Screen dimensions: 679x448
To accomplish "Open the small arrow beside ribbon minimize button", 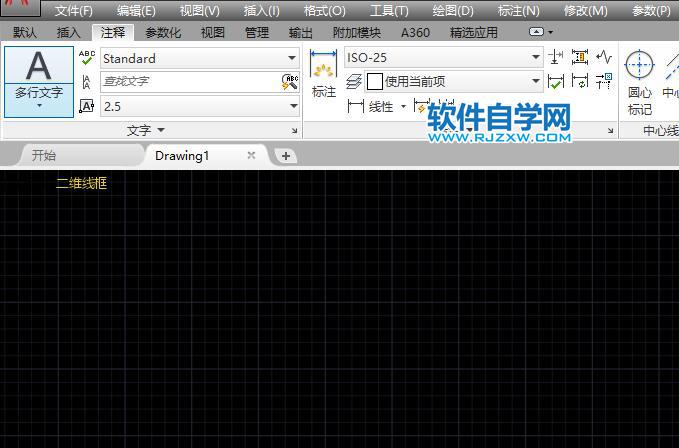I will coord(551,32).
